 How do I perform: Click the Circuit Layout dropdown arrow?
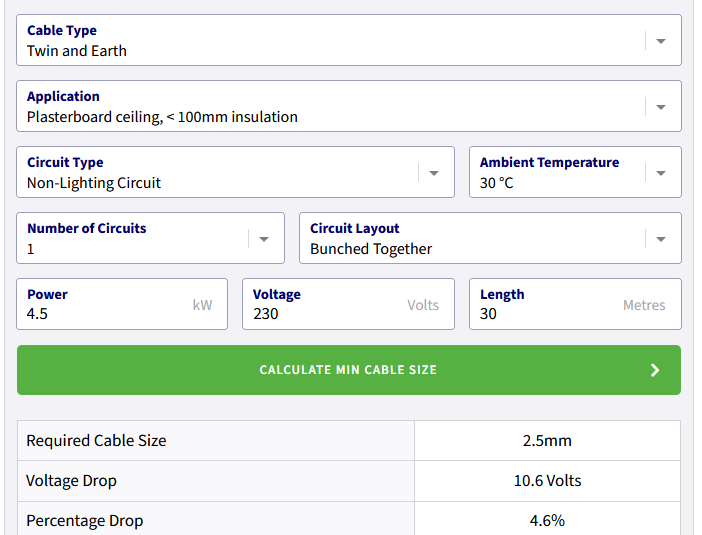coord(660,239)
